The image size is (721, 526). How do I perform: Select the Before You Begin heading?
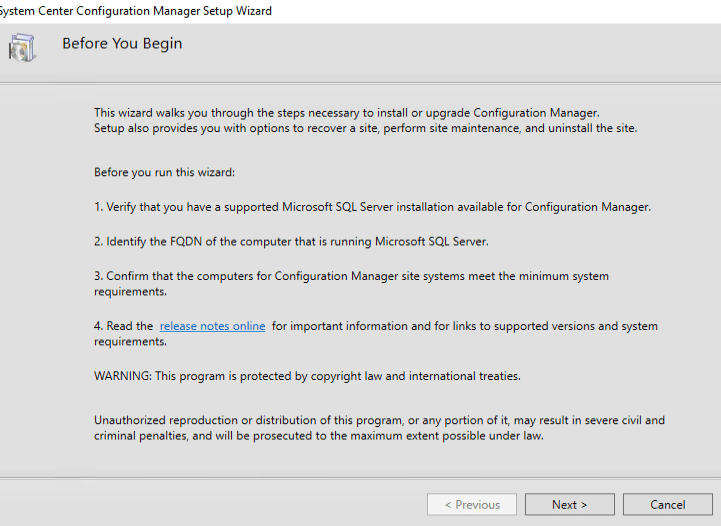click(122, 44)
